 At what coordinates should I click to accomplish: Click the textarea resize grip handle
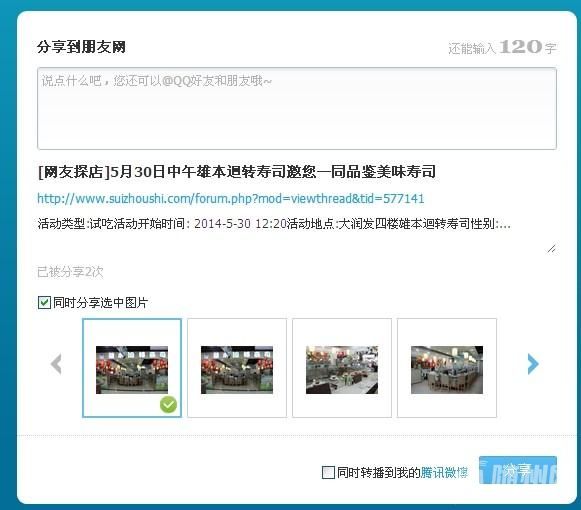pyautogui.click(x=551, y=249)
